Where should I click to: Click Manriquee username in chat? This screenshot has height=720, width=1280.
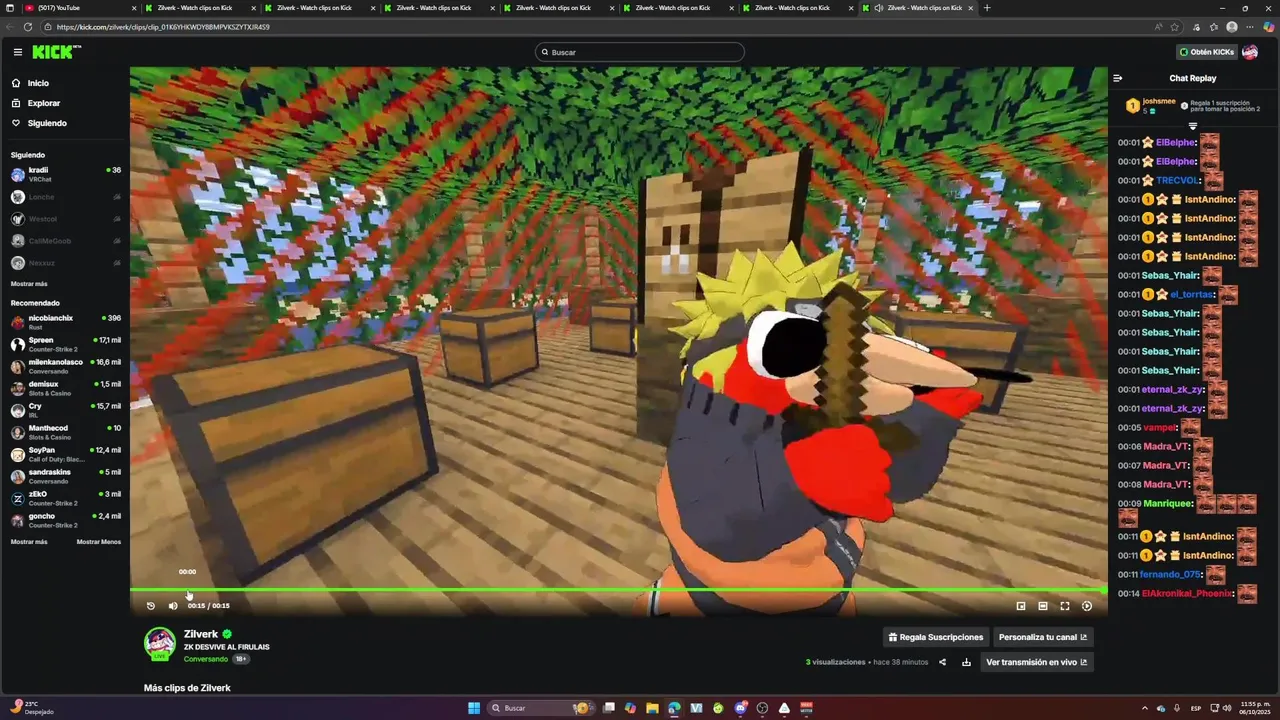1167,504
